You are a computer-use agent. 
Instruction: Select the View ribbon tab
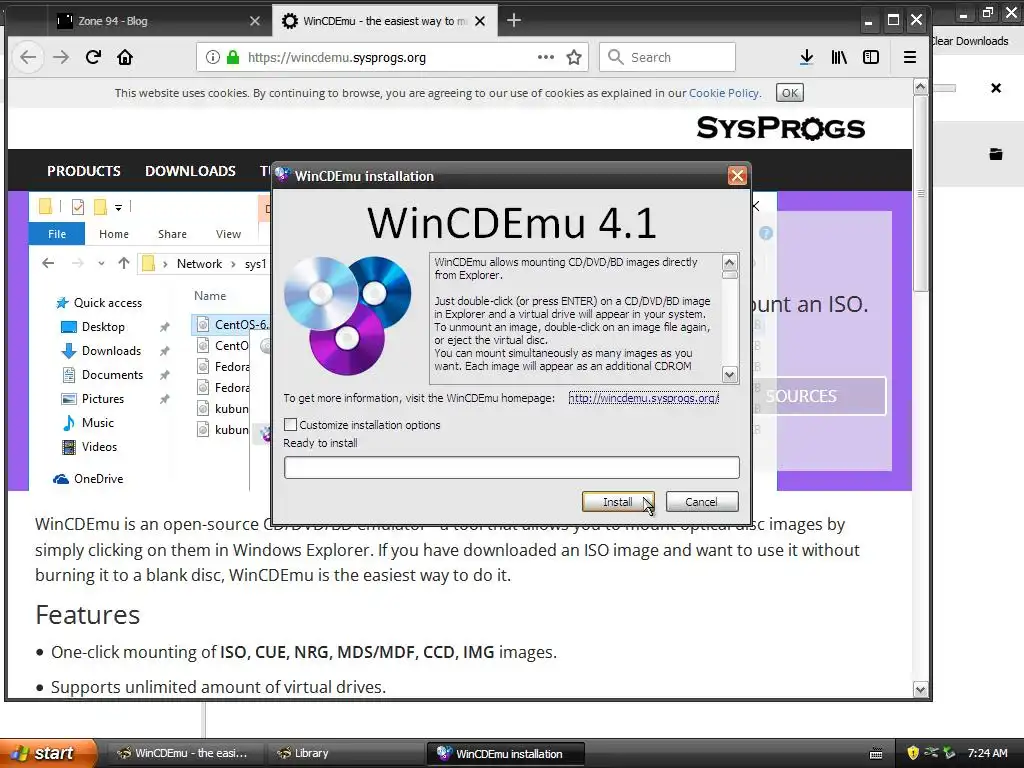(x=229, y=234)
